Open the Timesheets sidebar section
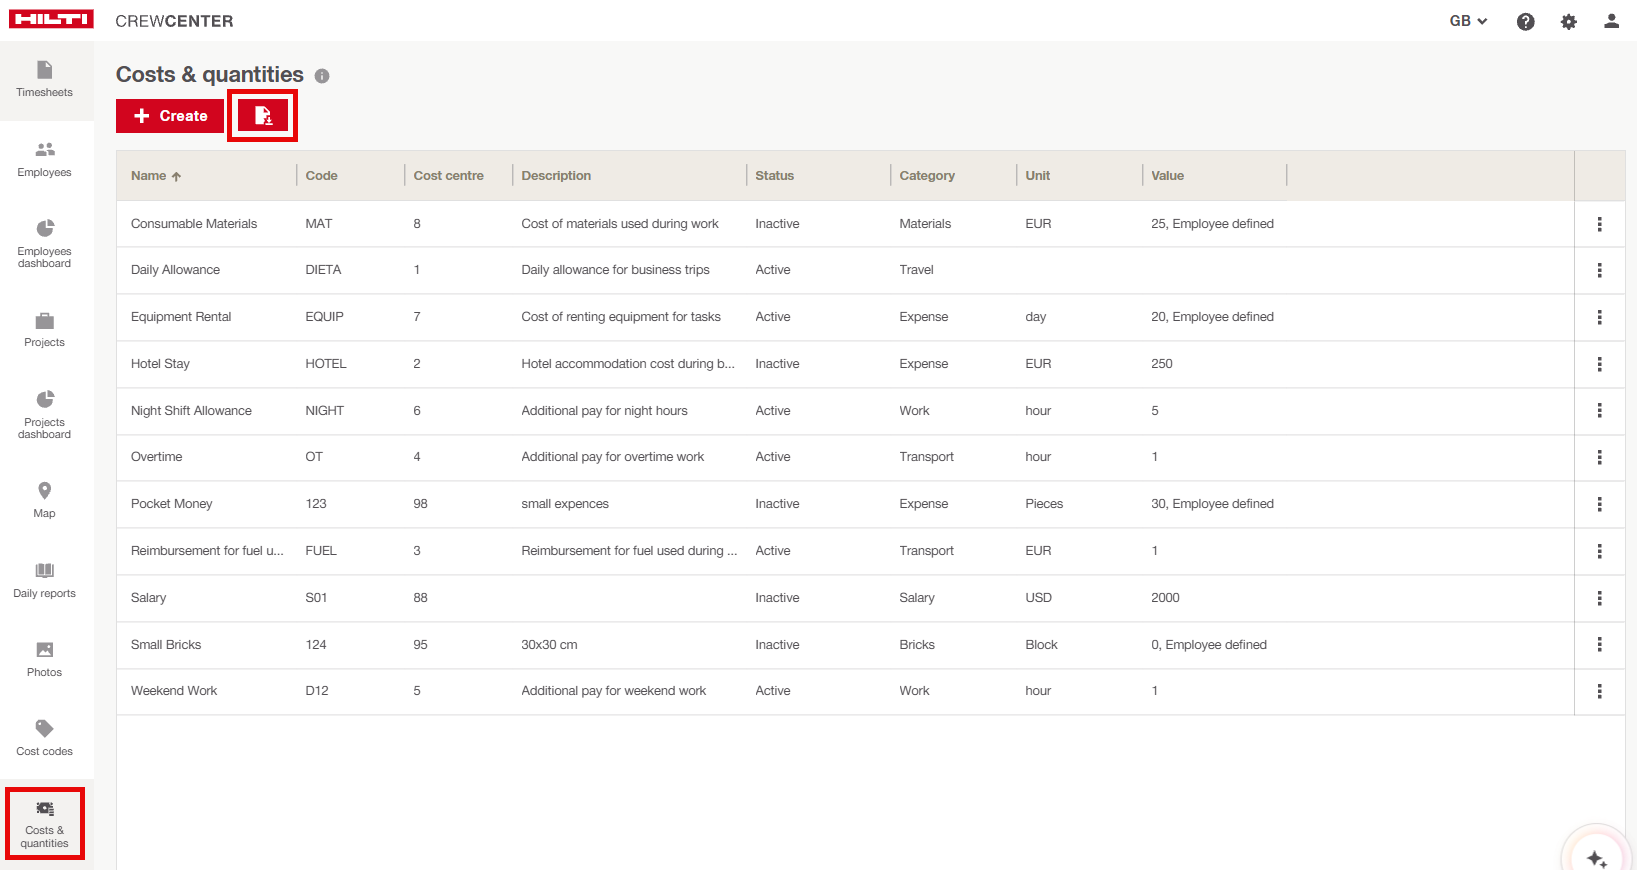 (x=45, y=80)
